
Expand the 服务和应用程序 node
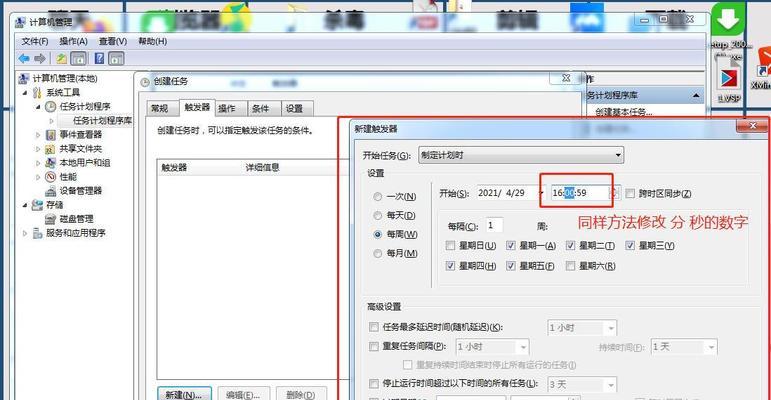point(25,233)
